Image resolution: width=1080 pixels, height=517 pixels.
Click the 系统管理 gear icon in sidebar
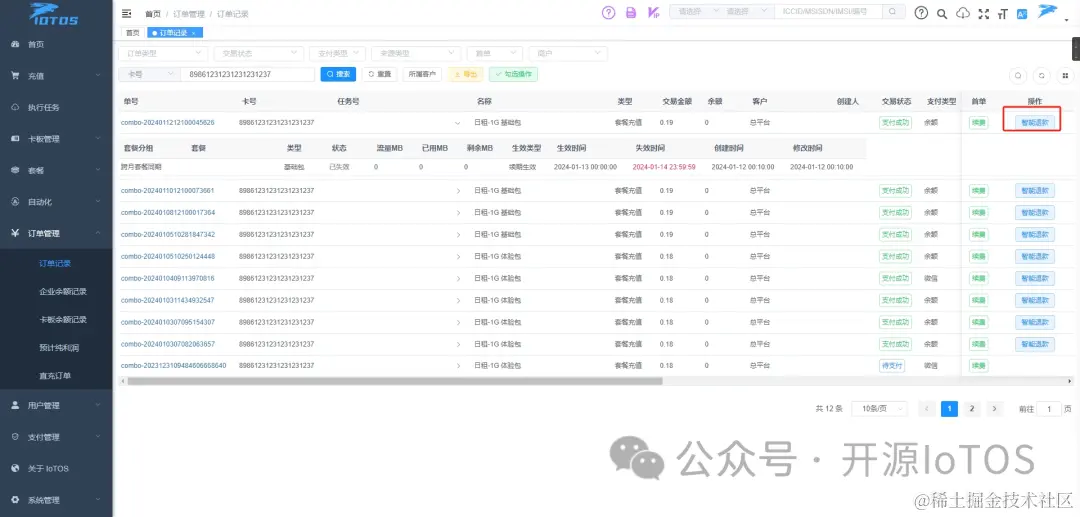(14, 500)
